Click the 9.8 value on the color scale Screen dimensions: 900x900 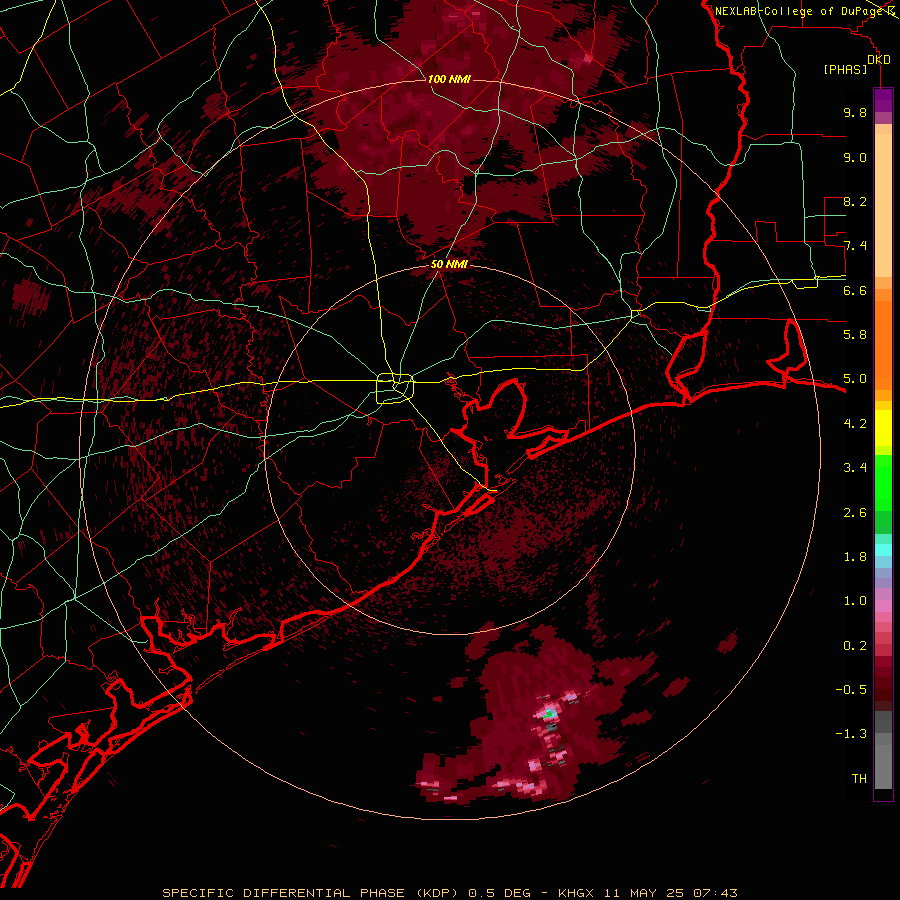(855, 112)
